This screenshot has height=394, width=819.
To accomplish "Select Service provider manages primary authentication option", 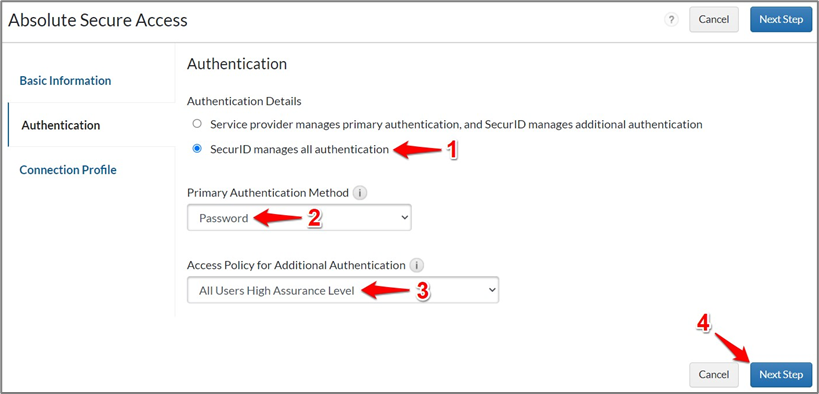I will (x=197, y=124).
